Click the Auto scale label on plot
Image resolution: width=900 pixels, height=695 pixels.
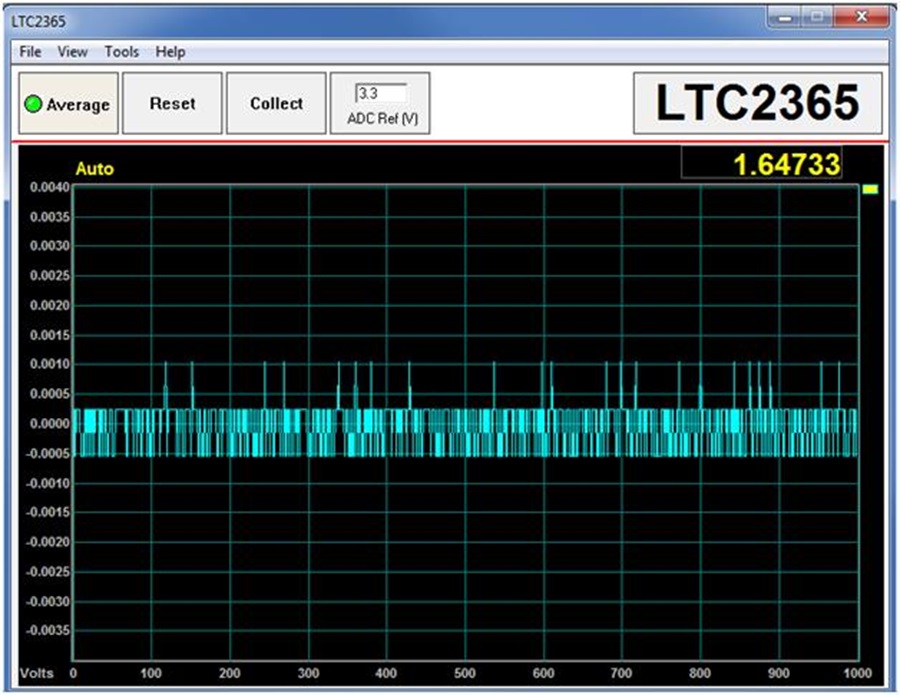[95, 169]
